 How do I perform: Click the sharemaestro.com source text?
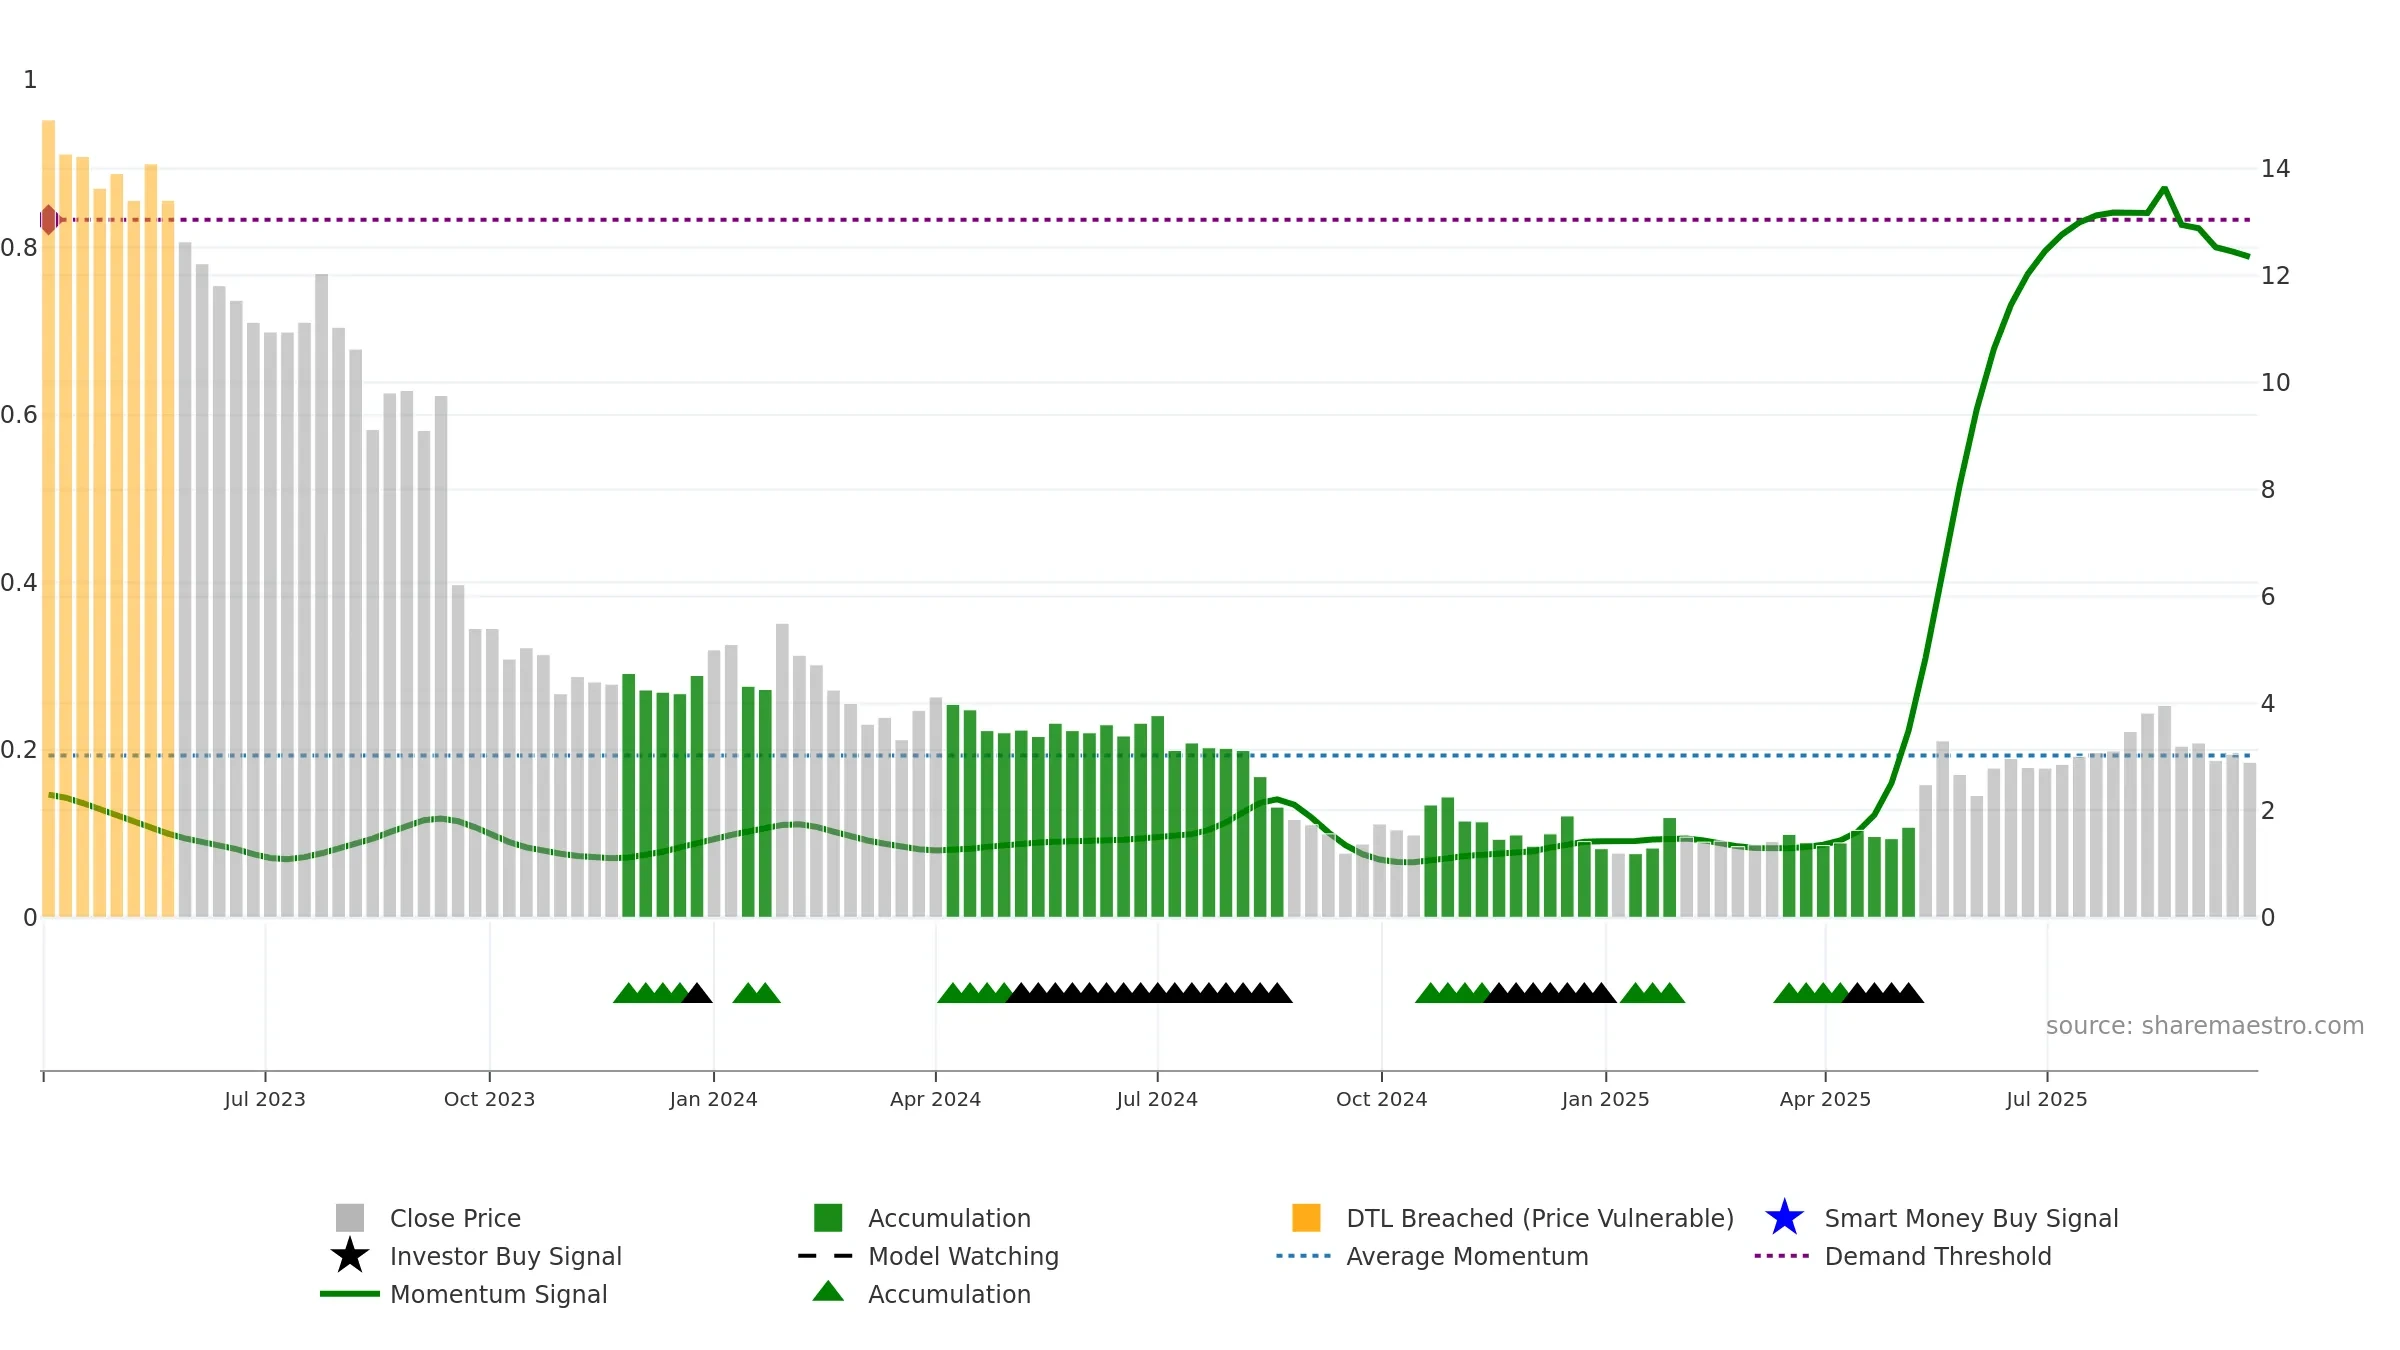coord(2205,1026)
